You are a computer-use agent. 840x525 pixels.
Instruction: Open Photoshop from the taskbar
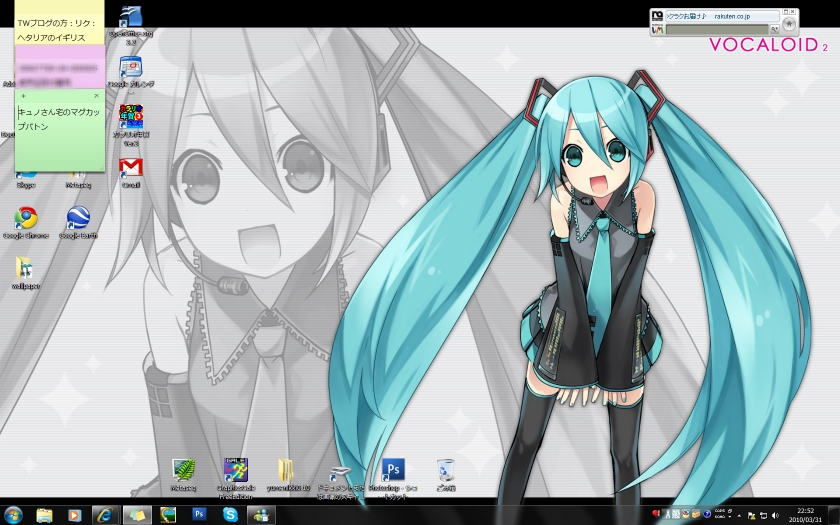coord(199,514)
